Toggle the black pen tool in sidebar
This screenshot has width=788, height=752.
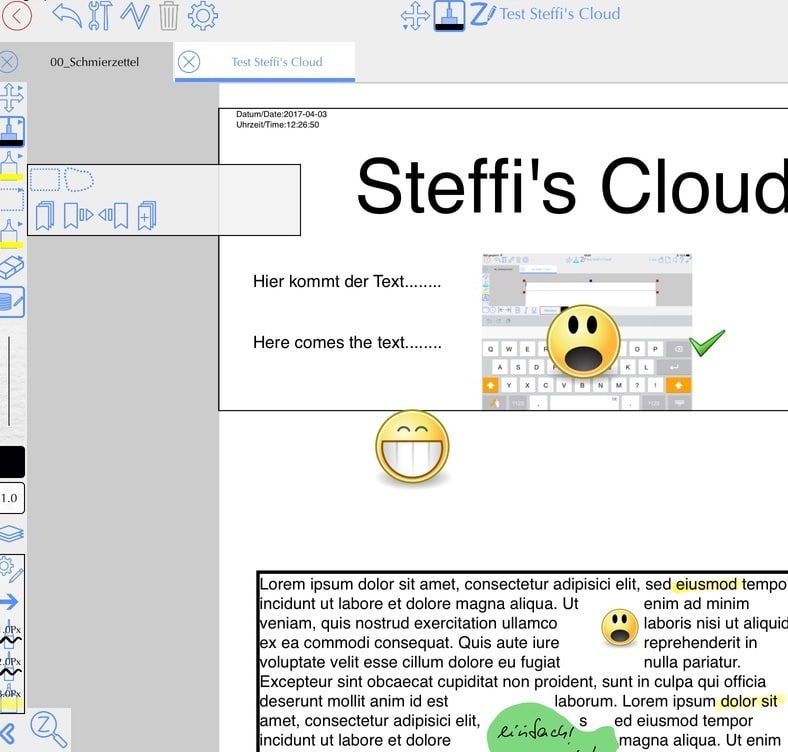[x=12, y=131]
